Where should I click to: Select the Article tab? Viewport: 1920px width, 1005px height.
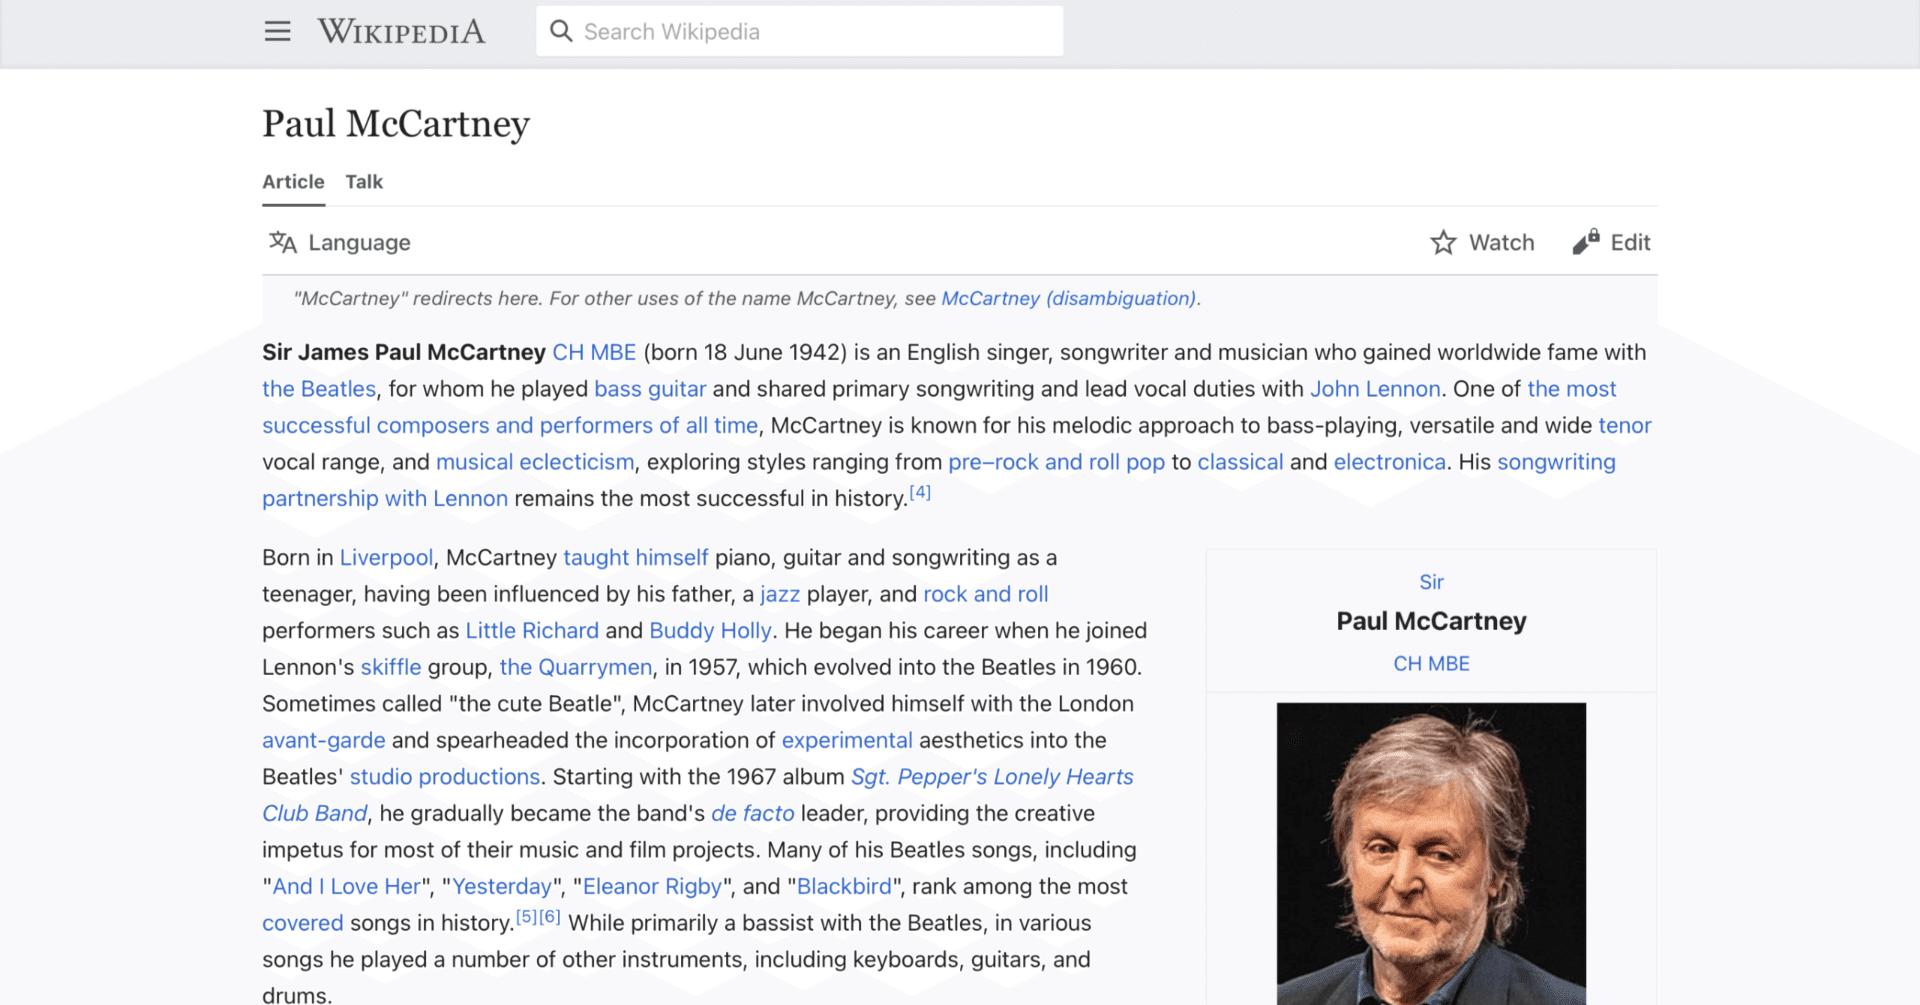tap(293, 181)
